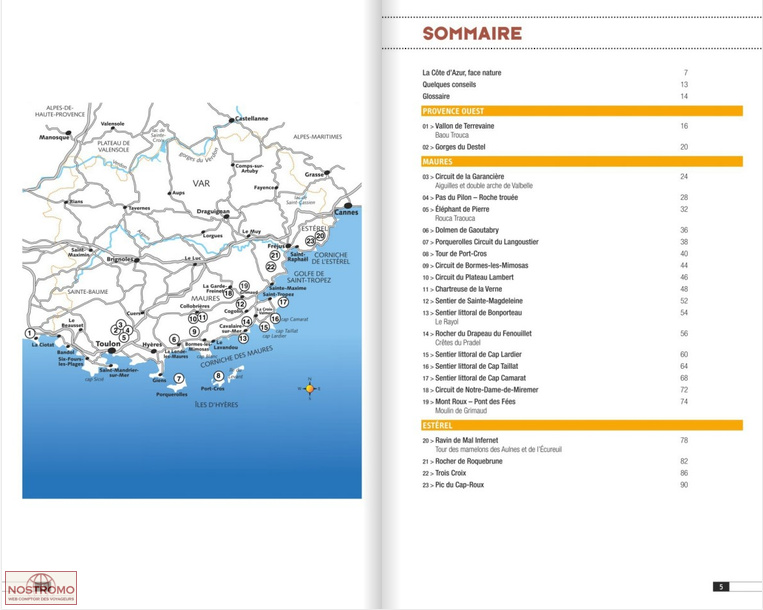Click entry 14 Rocher du Drapeau du Fenouillet
This screenshot has height=610, width=763.
point(477,334)
